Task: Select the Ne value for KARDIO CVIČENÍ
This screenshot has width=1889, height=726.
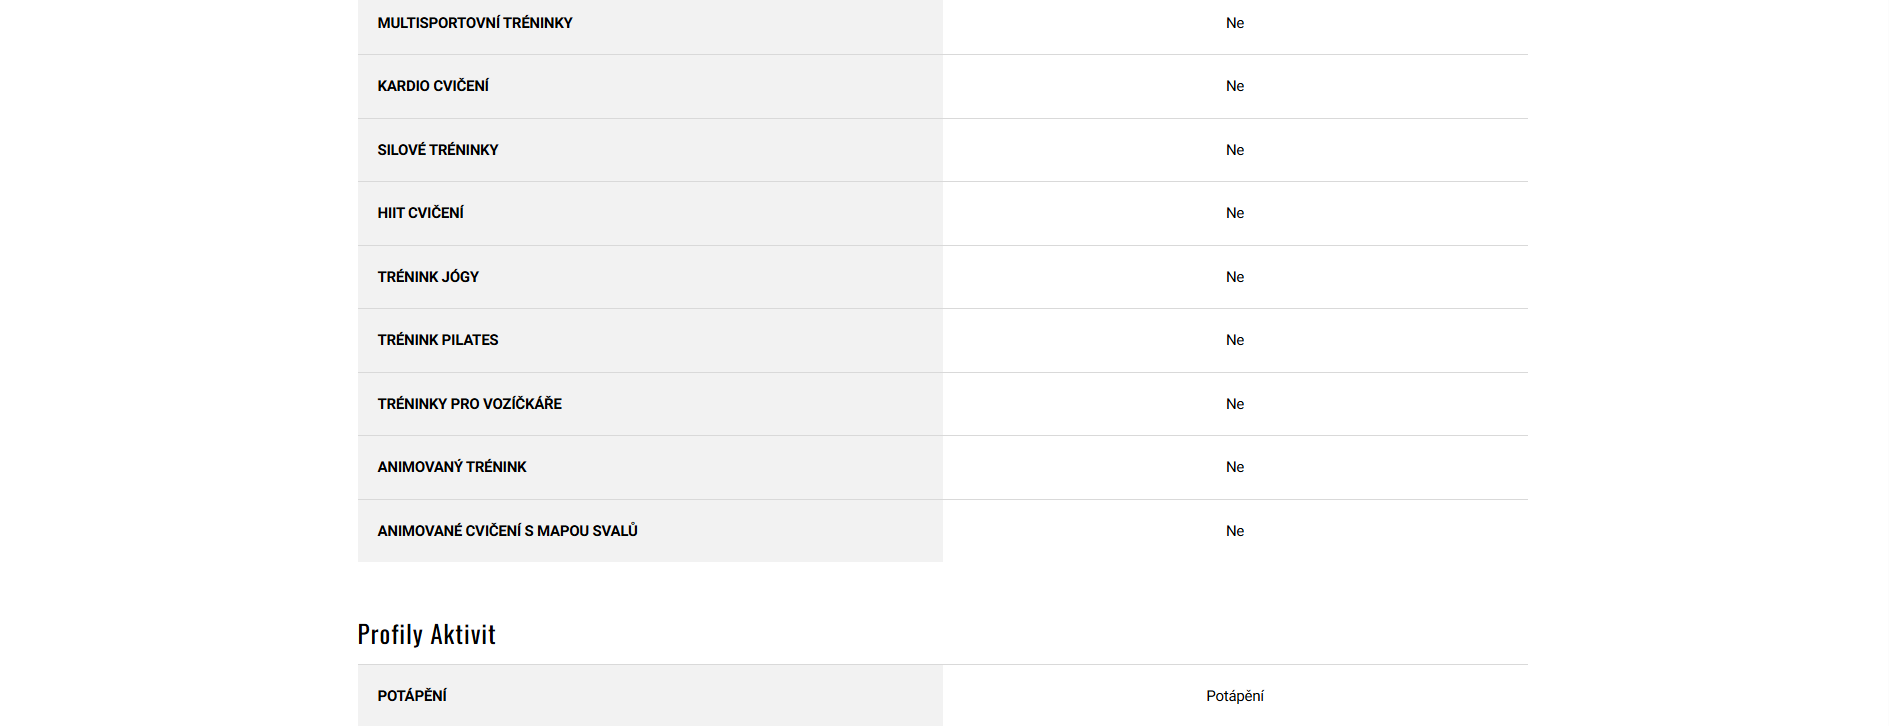Action: (1235, 86)
